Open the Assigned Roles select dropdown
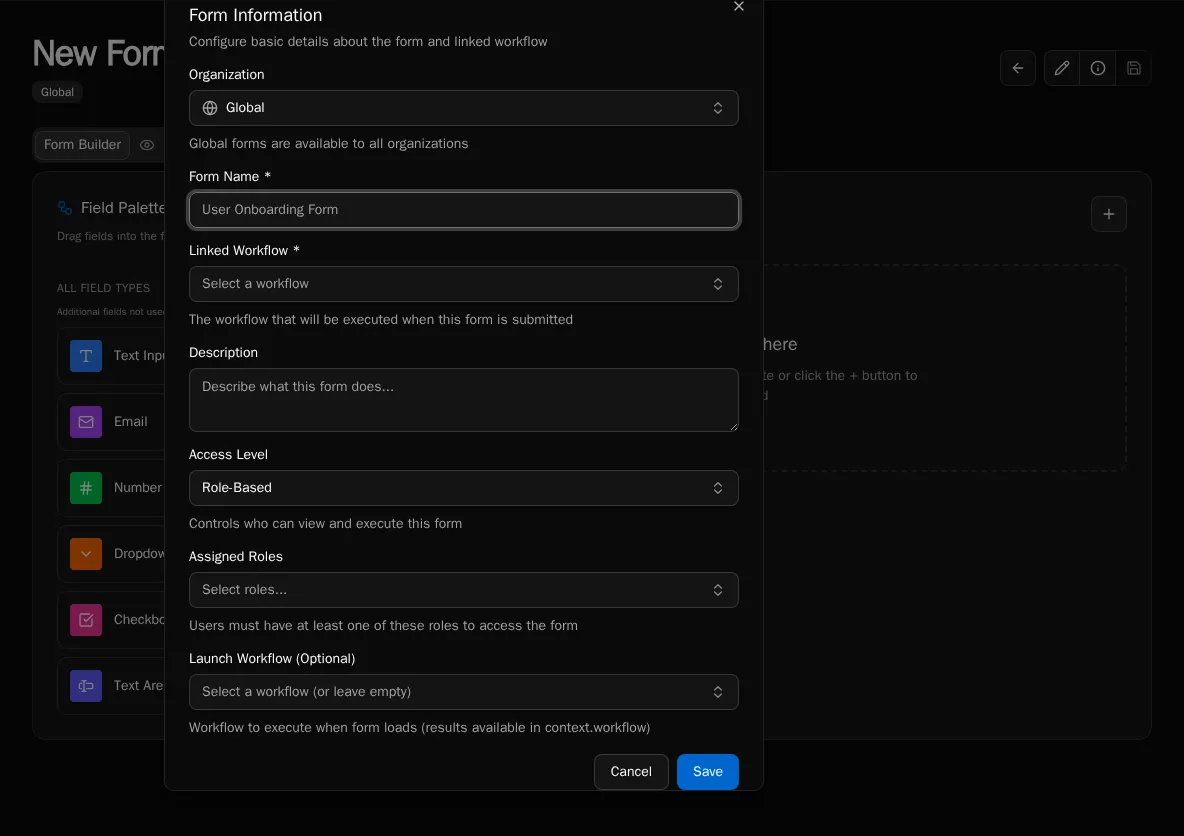The height and width of the screenshot is (836, 1184). (x=463, y=590)
